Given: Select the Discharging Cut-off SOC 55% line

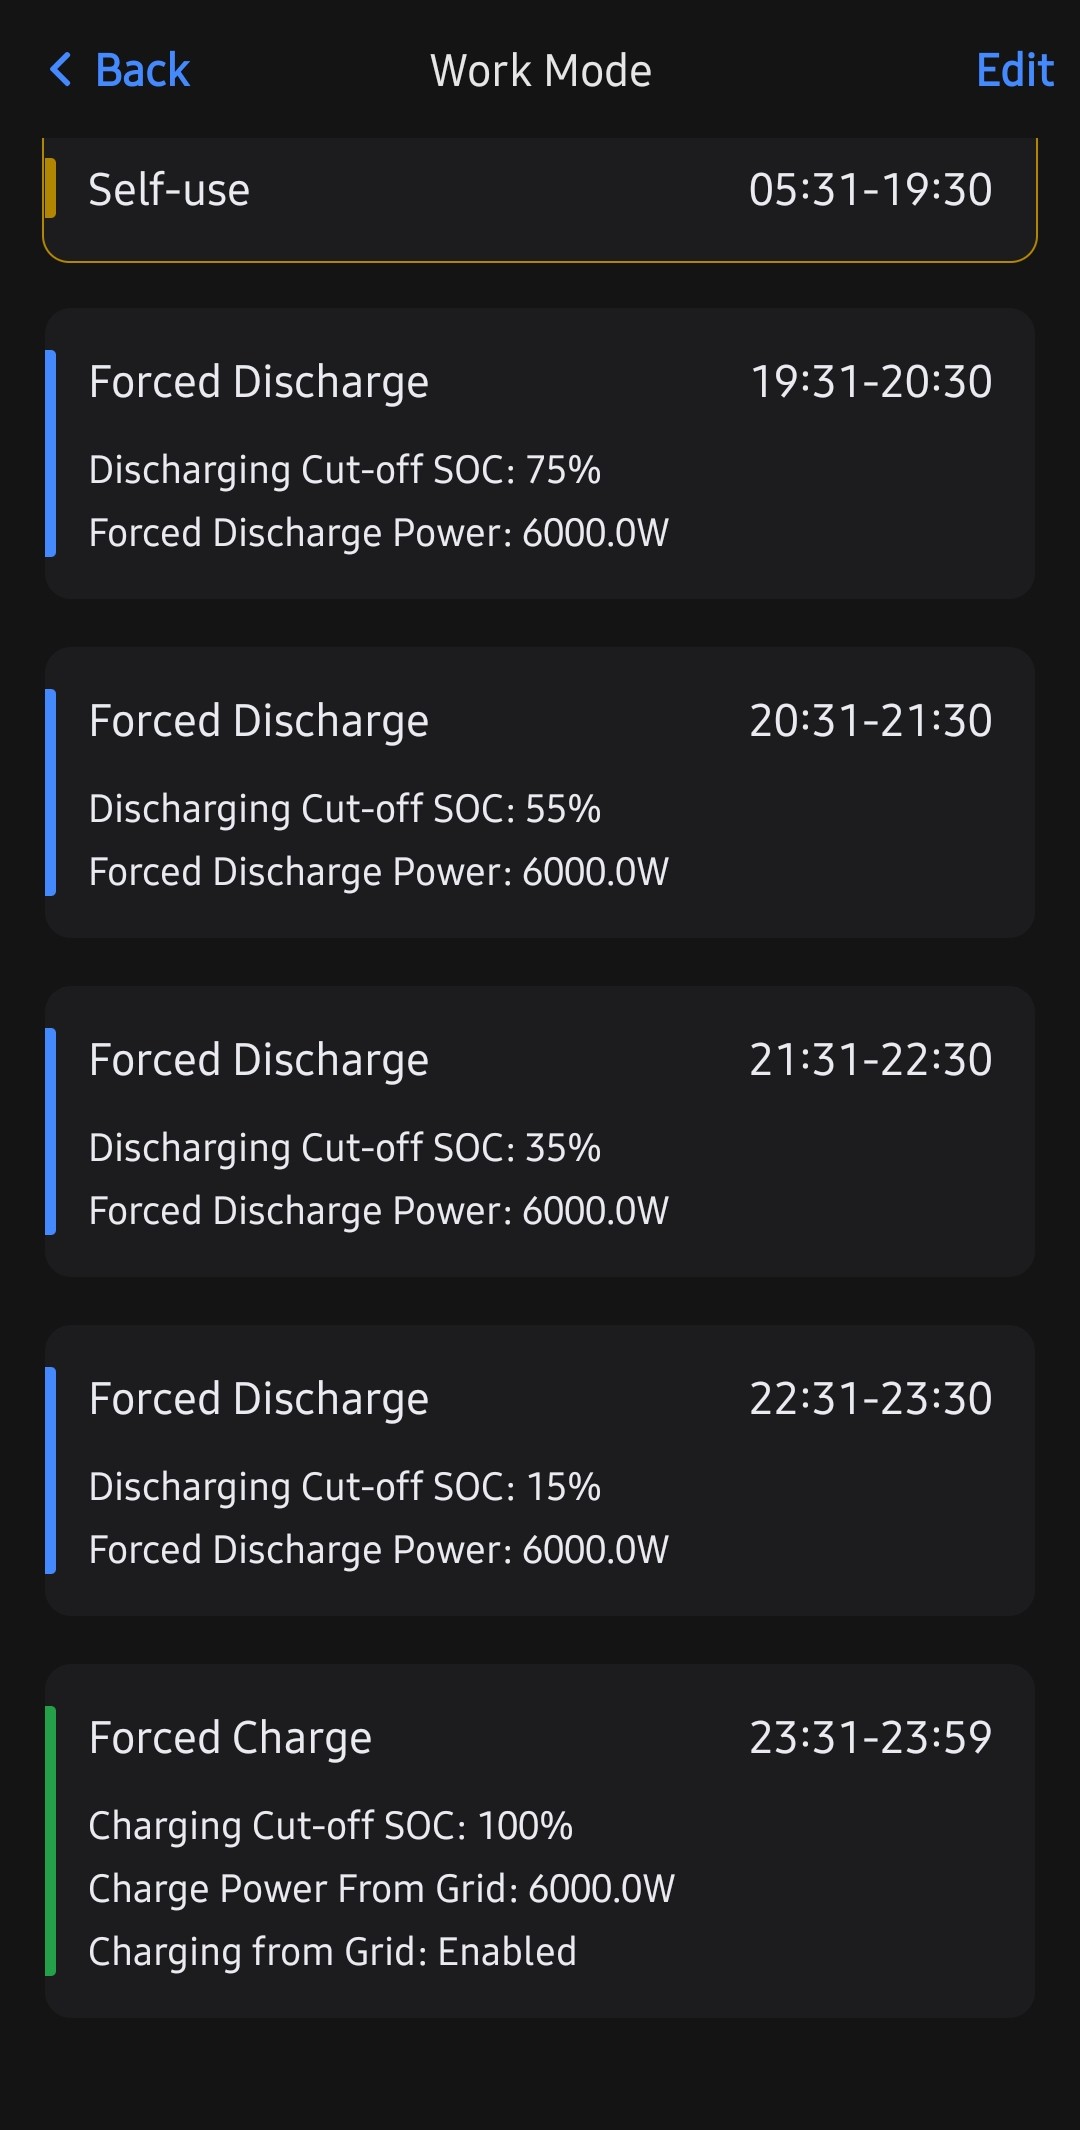Looking at the screenshot, I should tap(345, 809).
